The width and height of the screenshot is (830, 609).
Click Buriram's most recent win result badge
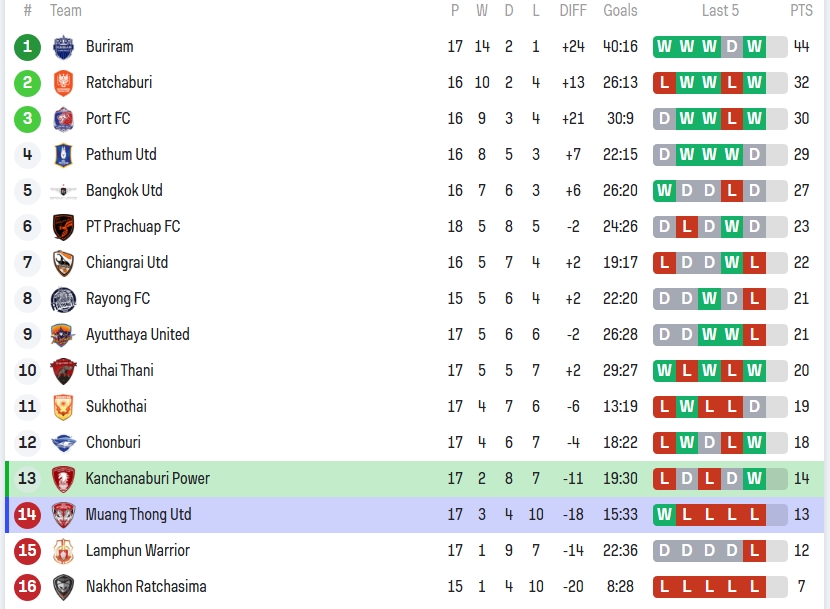click(x=754, y=47)
